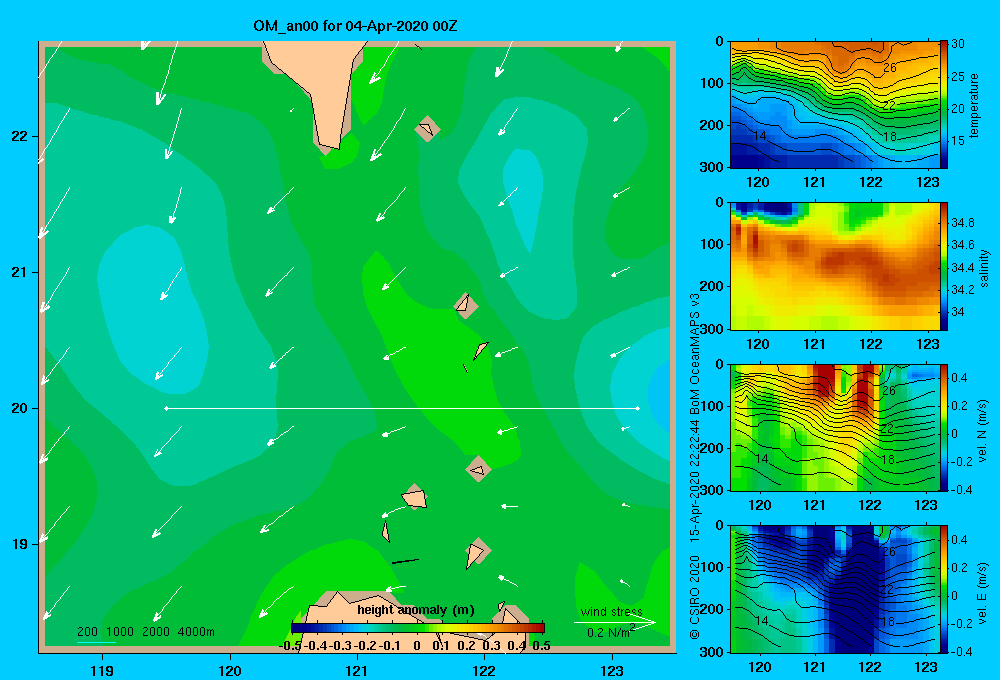Click the "vel. N (m/s)" label
The width and height of the screenshot is (1000, 680).
pos(983,431)
